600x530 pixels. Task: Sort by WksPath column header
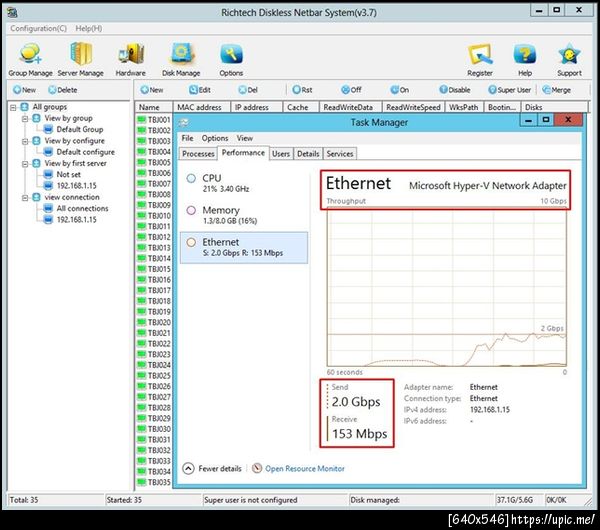click(x=464, y=108)
